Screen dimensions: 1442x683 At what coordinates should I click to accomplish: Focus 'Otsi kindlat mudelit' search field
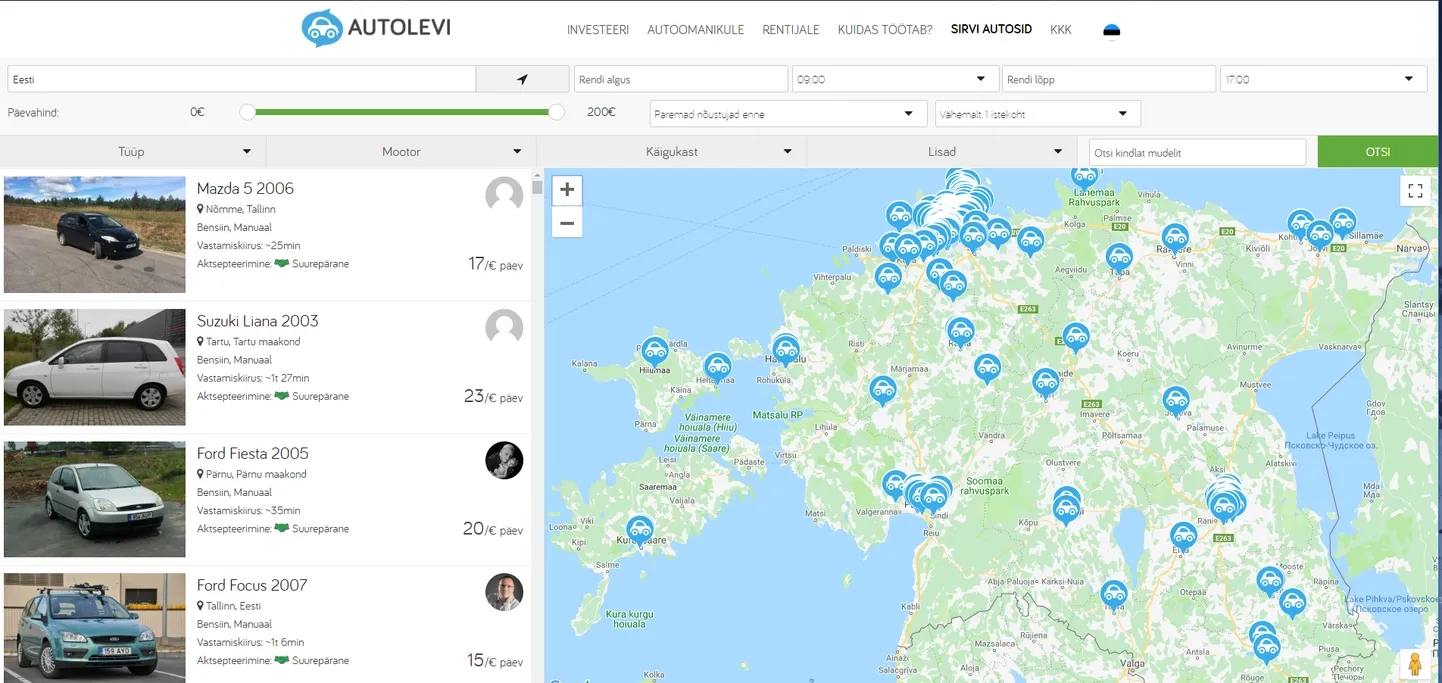tap(1197, 152)
